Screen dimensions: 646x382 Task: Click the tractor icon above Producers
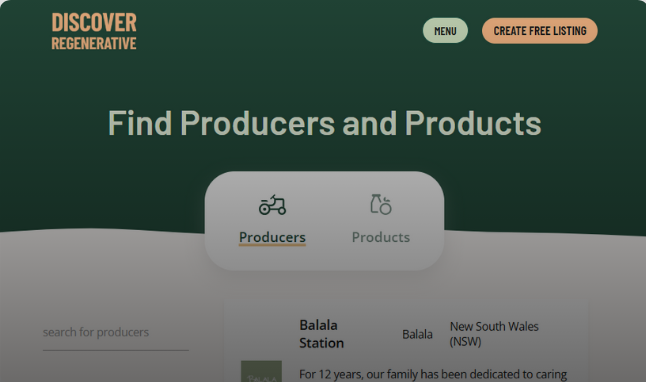[x=272, y=205]
